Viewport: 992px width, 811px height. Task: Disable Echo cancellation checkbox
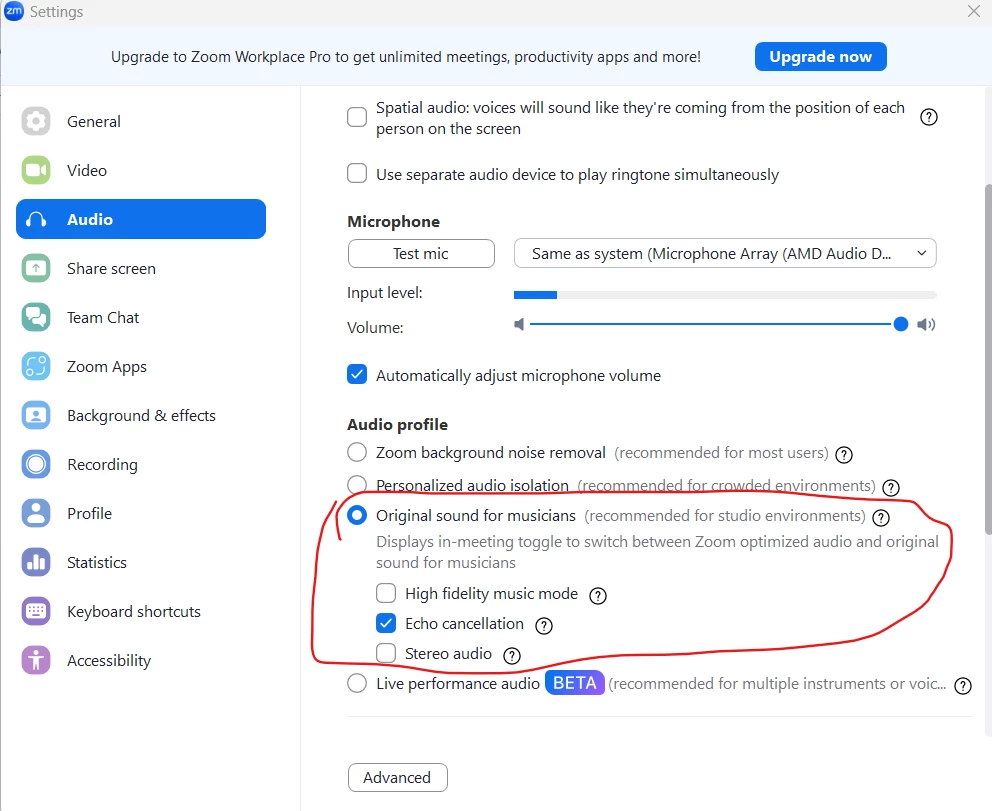(386, 623)
